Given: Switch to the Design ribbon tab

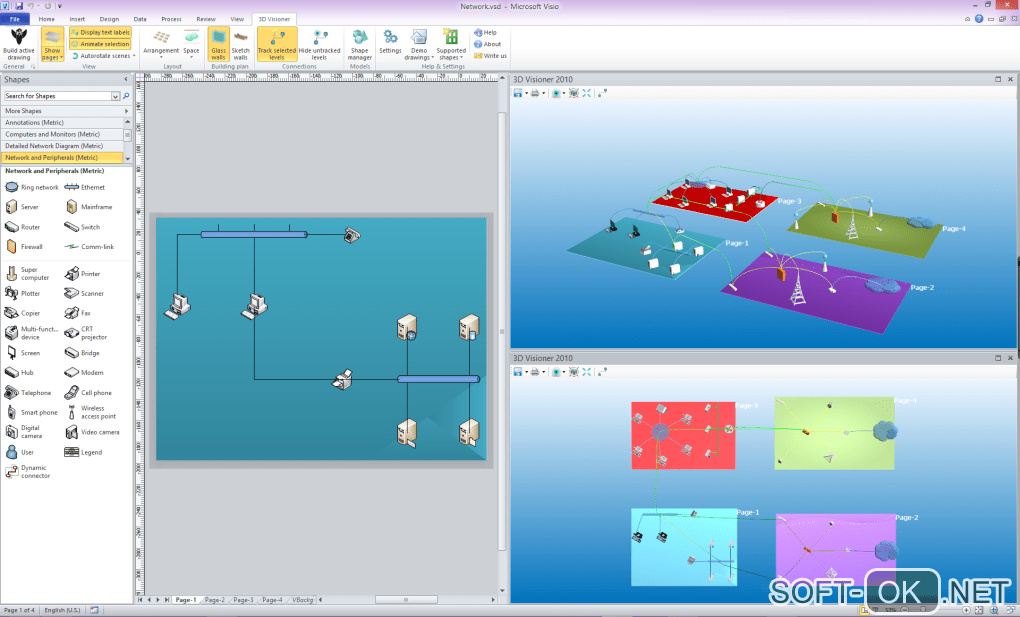Looking at the screenshot, I should (x=109, y=19).
